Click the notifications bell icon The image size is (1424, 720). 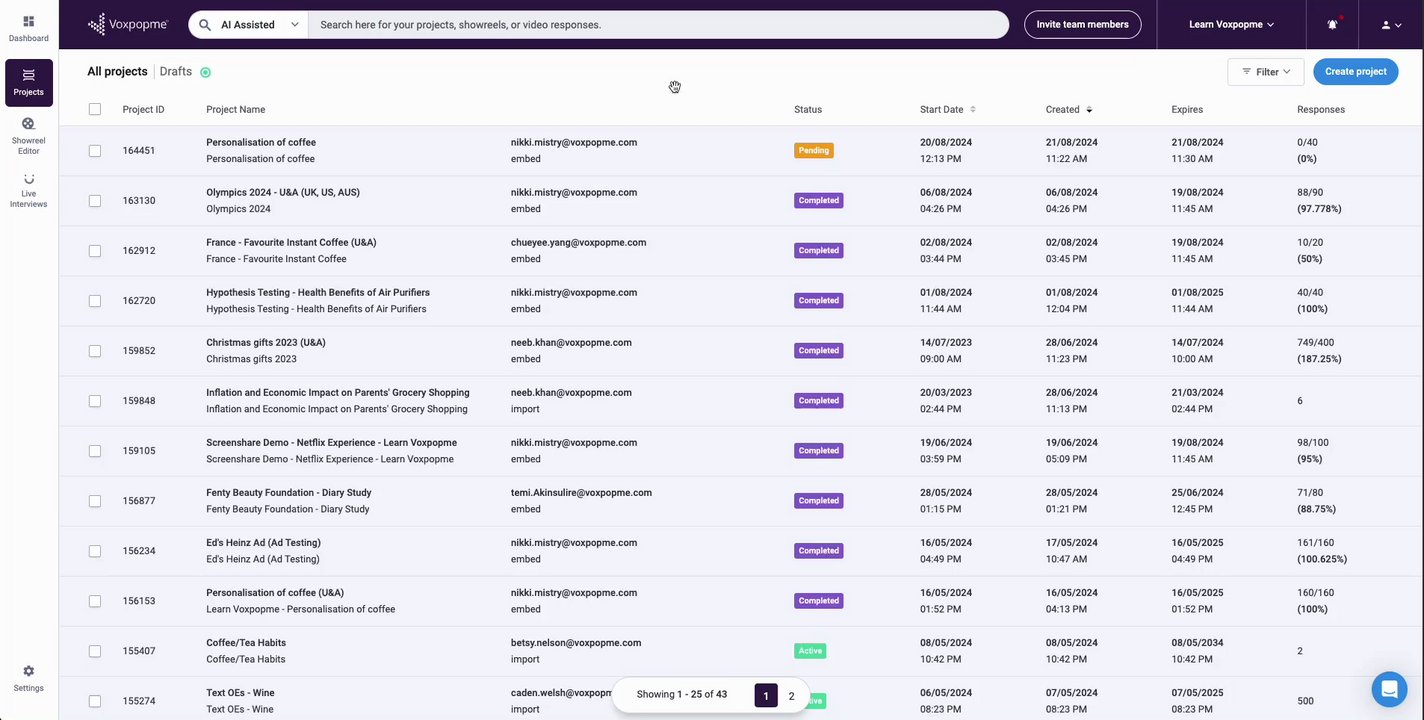pos(1332,25)
